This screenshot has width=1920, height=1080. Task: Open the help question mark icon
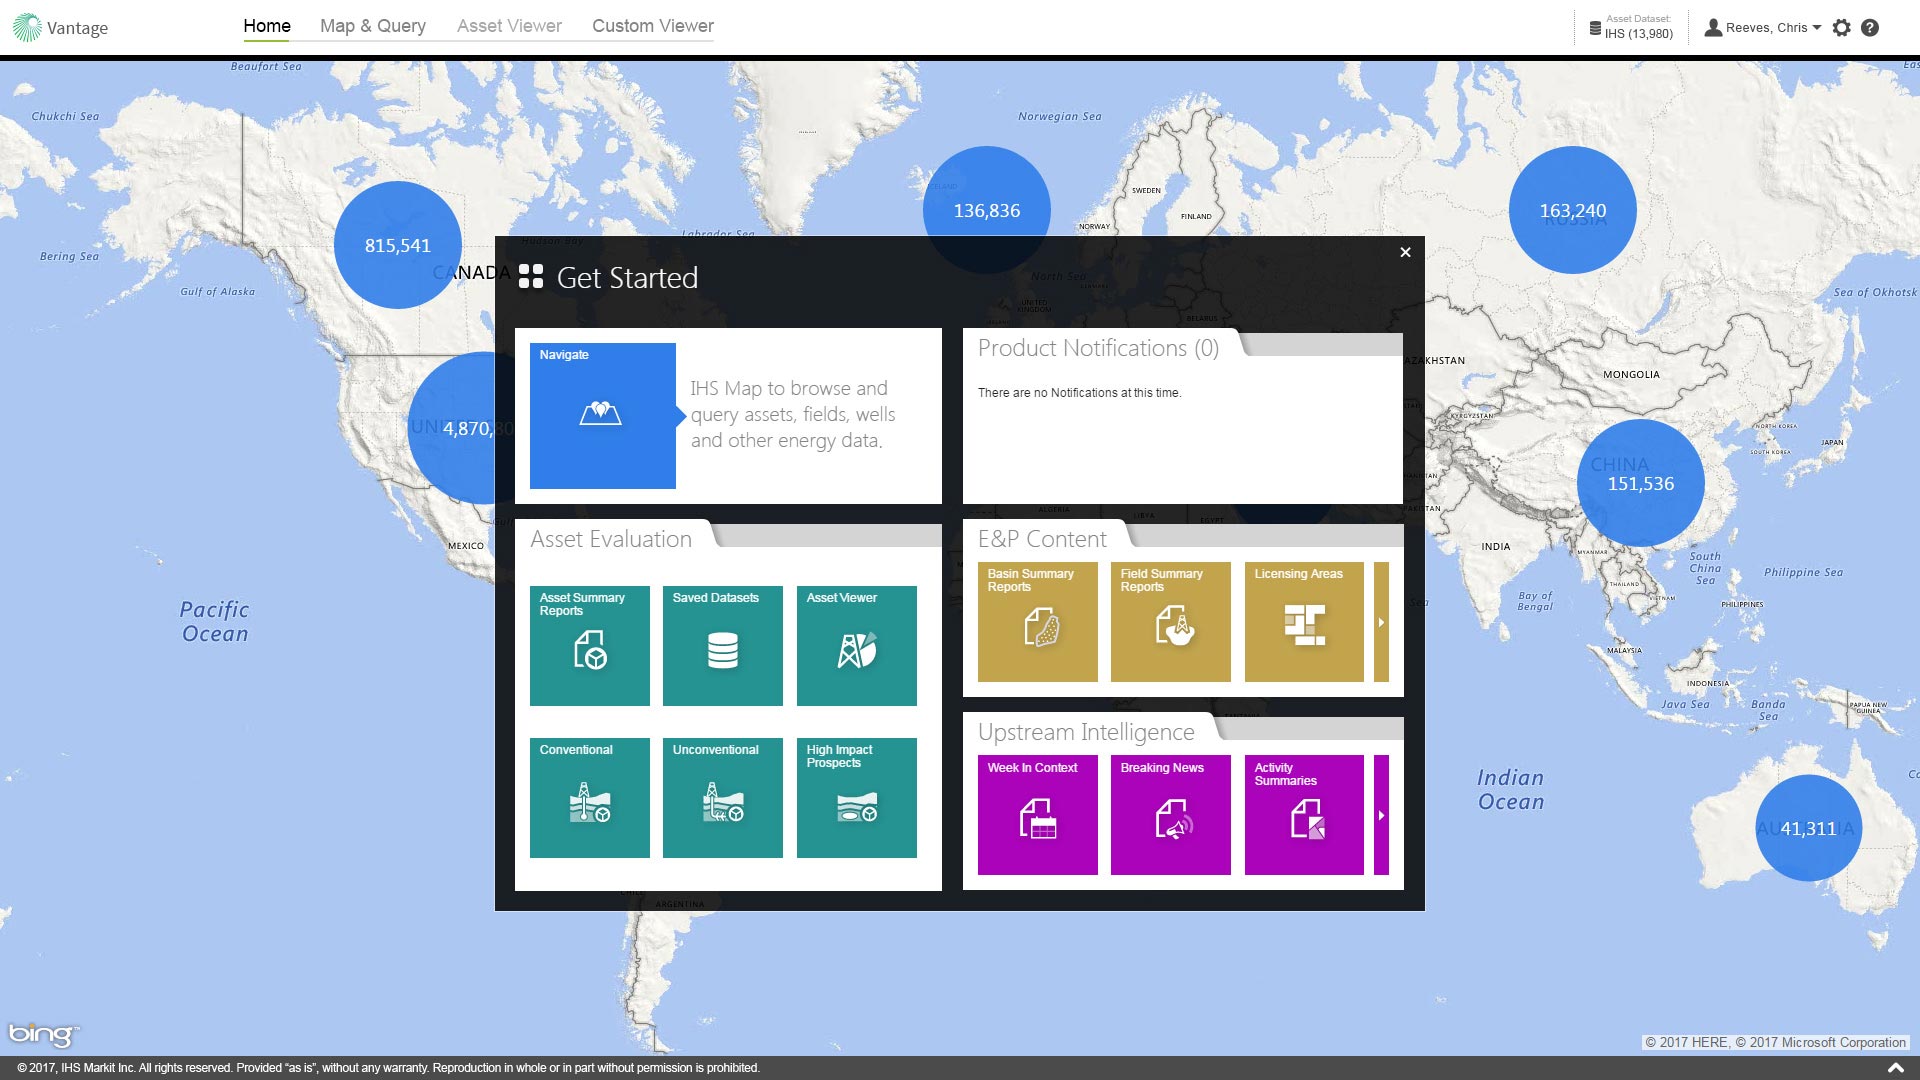pyautogui.click(x=1870, y=28)
